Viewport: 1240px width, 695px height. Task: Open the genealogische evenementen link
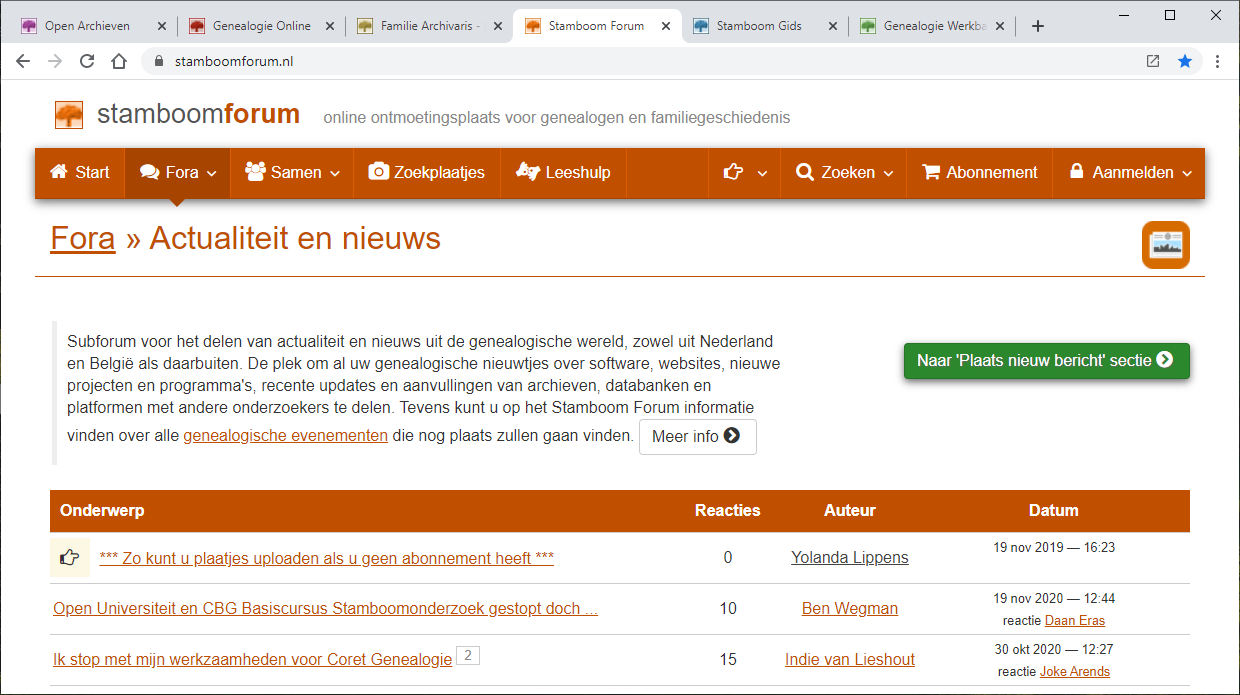tap(286, 436)
